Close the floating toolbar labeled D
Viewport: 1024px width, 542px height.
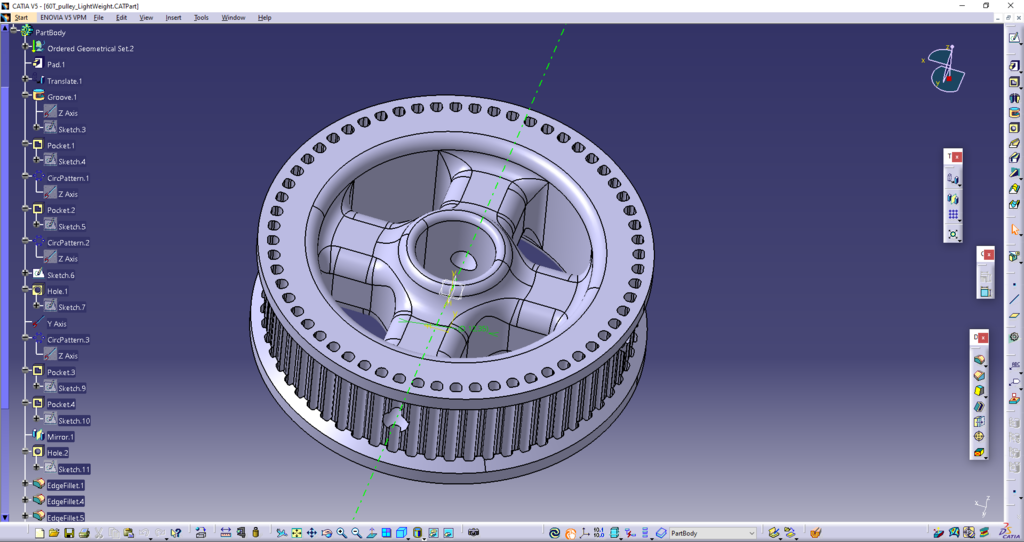coord(982,338)
